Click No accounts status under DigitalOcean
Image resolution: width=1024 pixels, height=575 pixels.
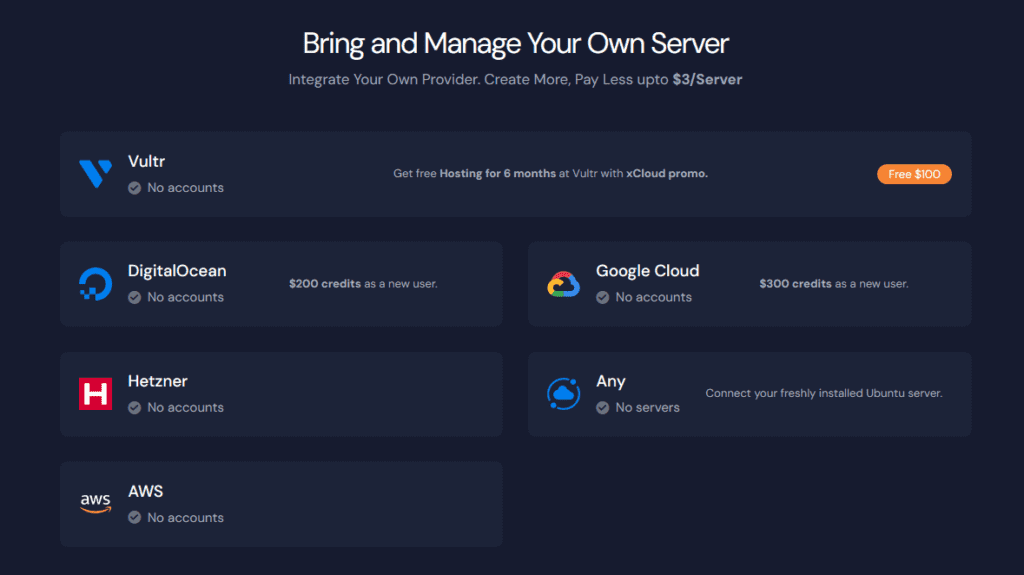pyautogui.click(x=185, y=298)
